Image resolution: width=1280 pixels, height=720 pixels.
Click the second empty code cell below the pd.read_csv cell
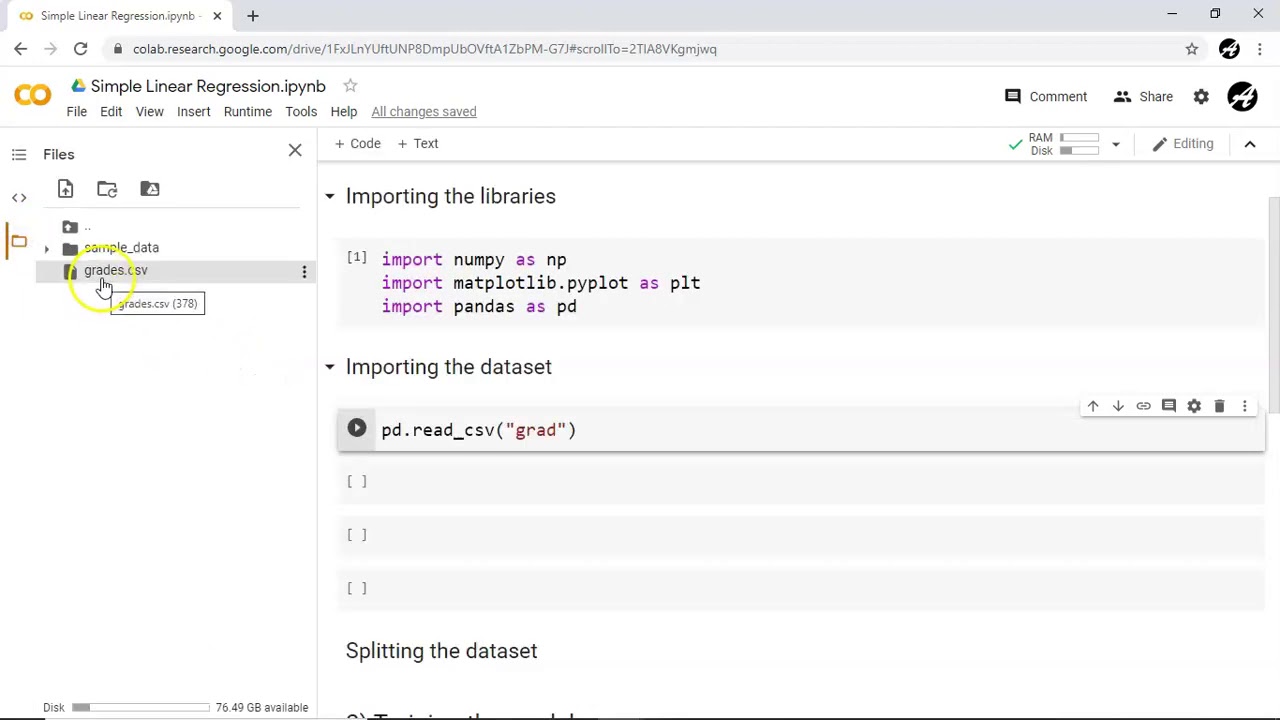pos(801,535)
